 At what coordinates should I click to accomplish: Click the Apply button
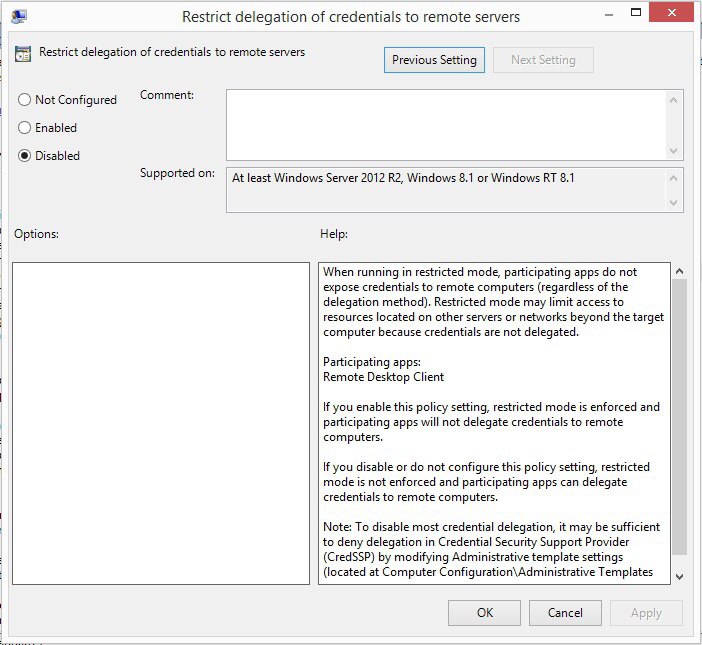(x=646, y=613)
